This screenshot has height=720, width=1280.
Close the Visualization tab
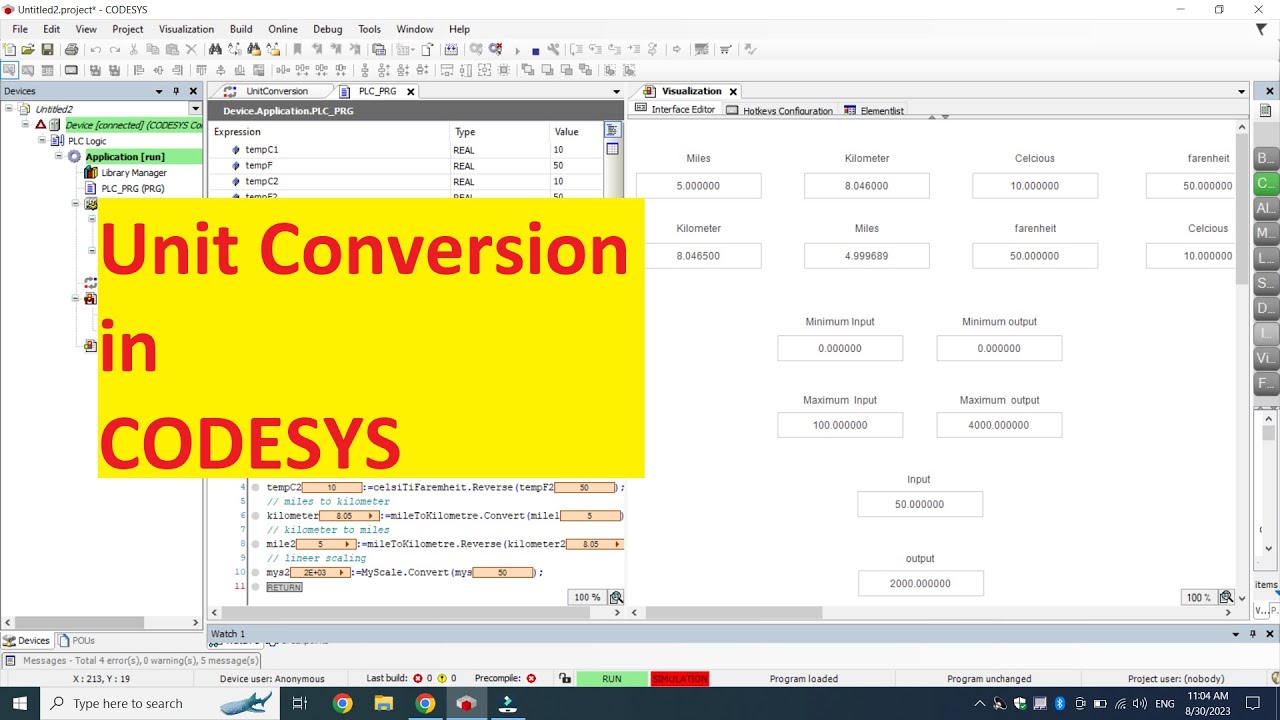pos(733,91)
